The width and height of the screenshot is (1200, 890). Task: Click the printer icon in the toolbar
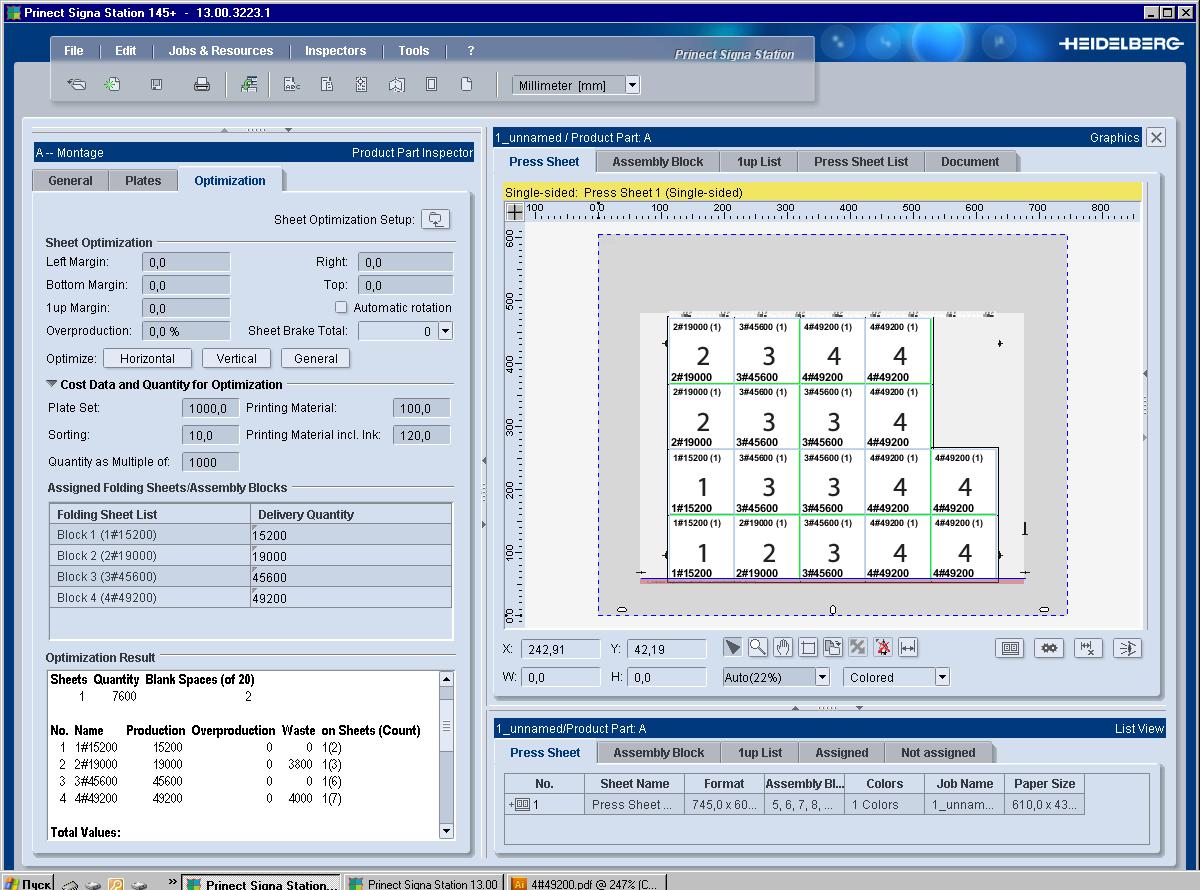202,85
